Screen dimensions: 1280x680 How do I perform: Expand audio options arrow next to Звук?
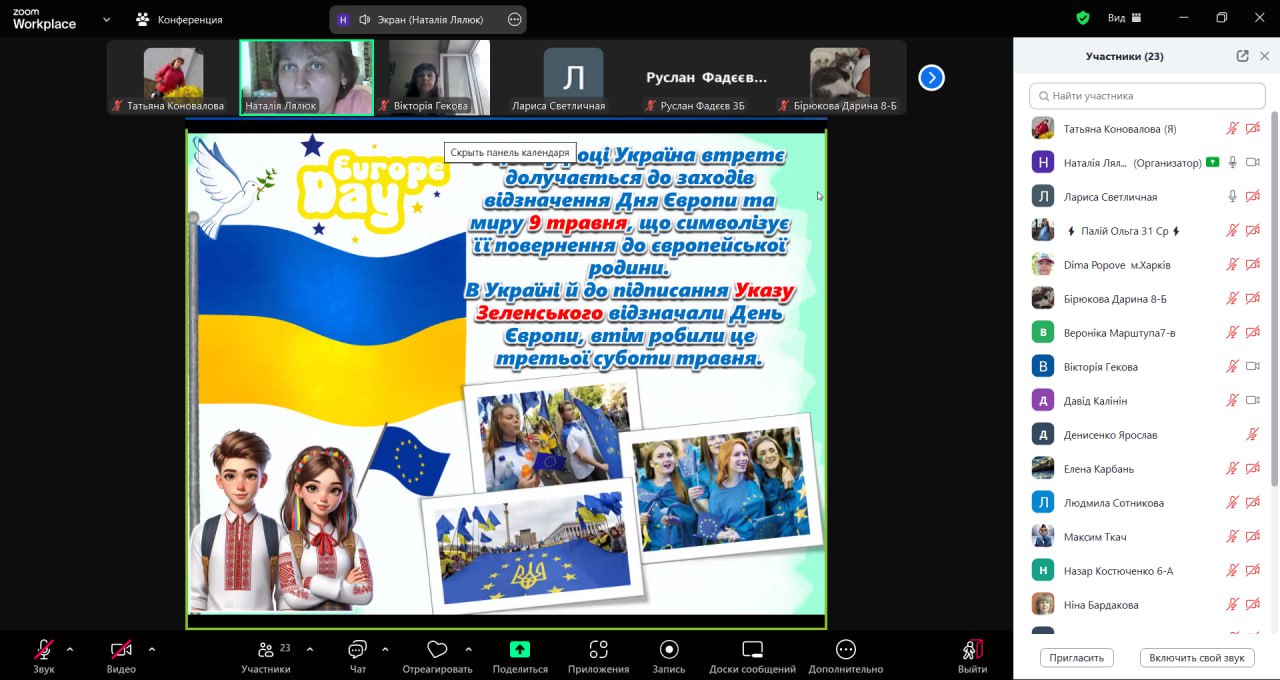70,649
